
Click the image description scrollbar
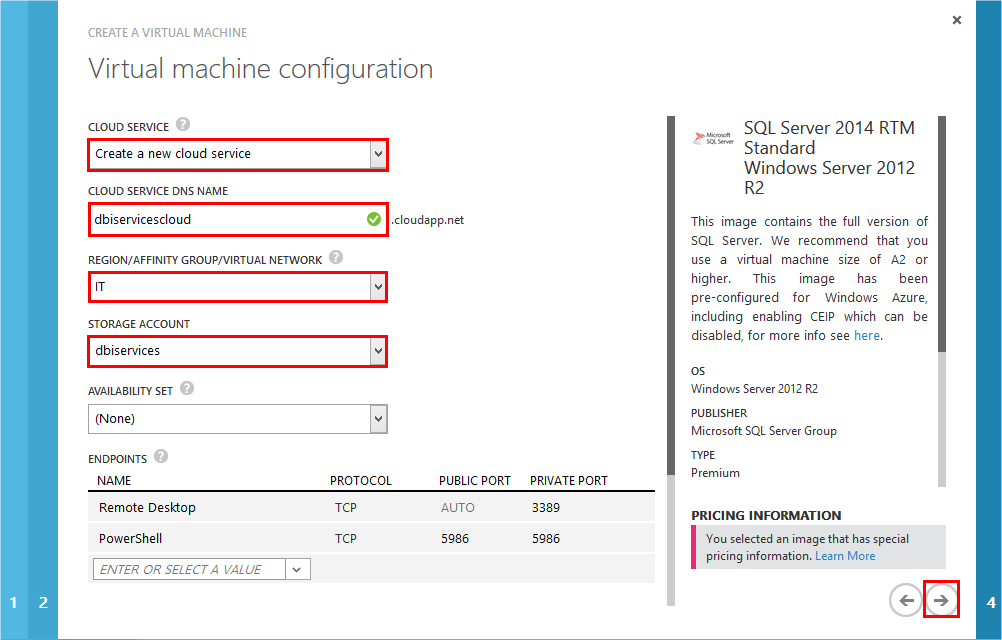coord(941,300)
